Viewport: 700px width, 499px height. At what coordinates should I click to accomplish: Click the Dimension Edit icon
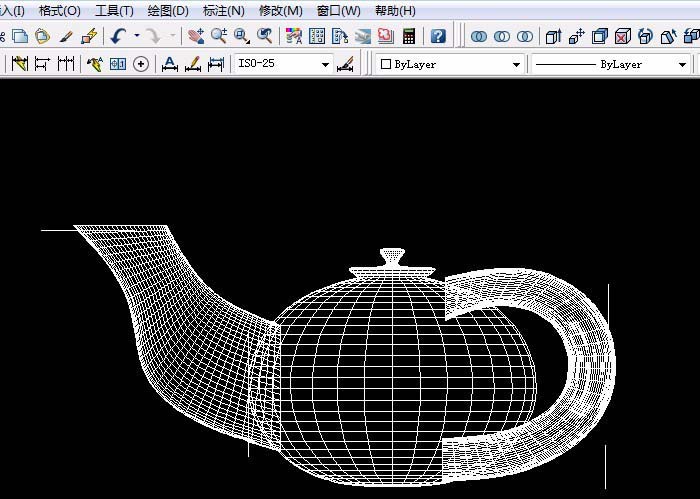click(170, 64)
